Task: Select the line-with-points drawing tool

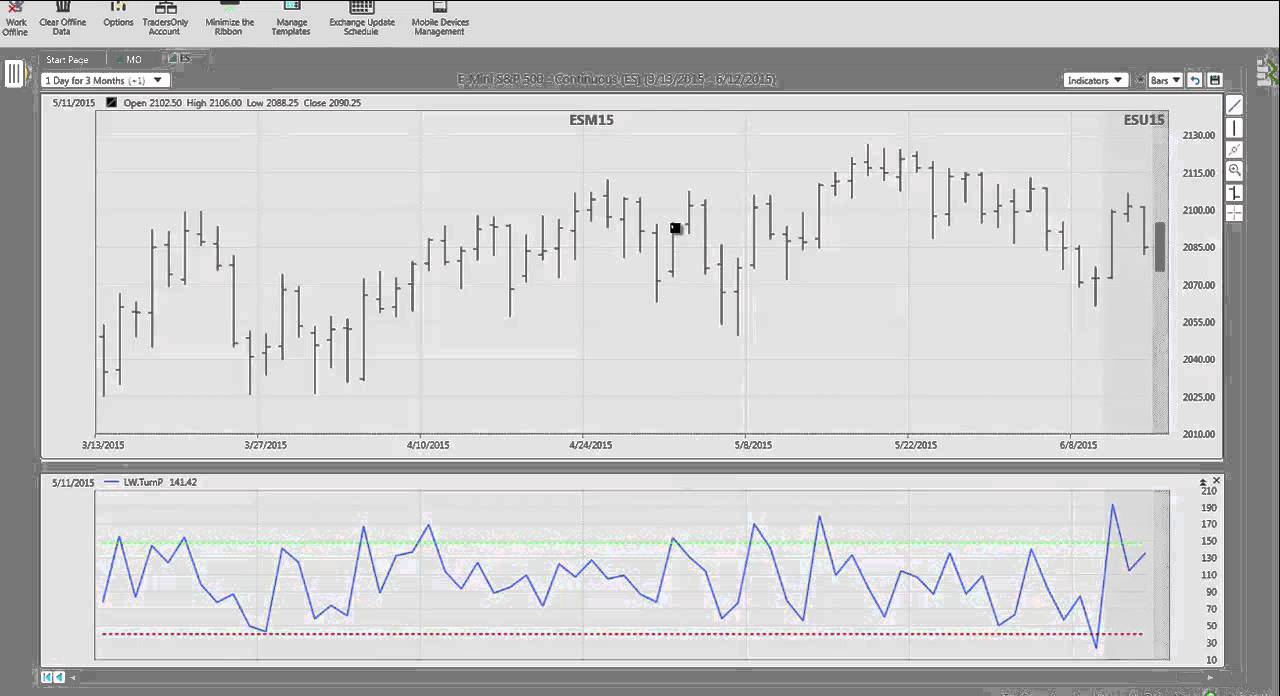Action: [1235, 150]
